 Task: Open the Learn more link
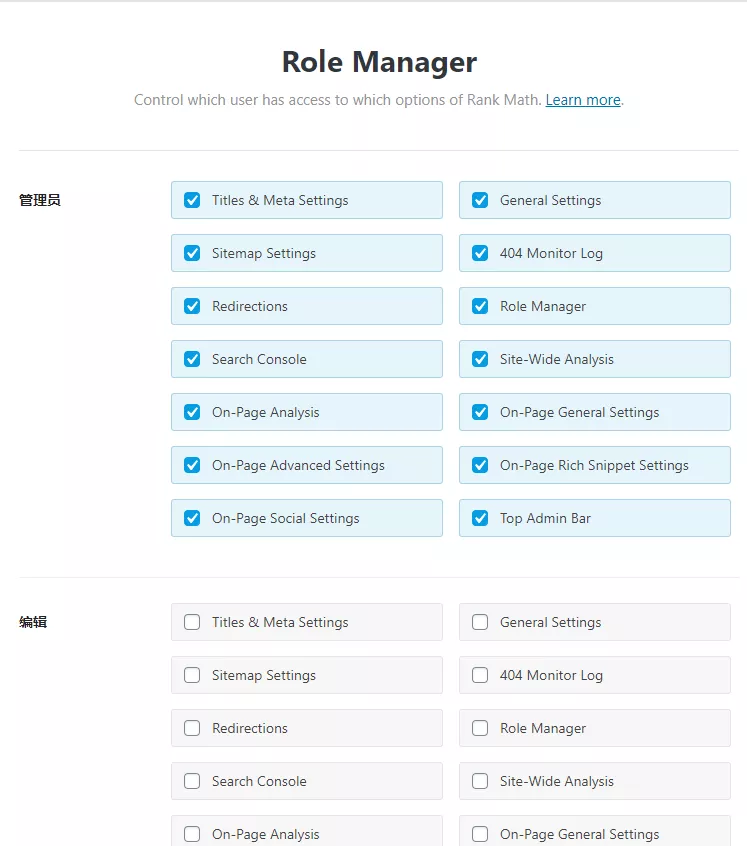coord(583,100)
